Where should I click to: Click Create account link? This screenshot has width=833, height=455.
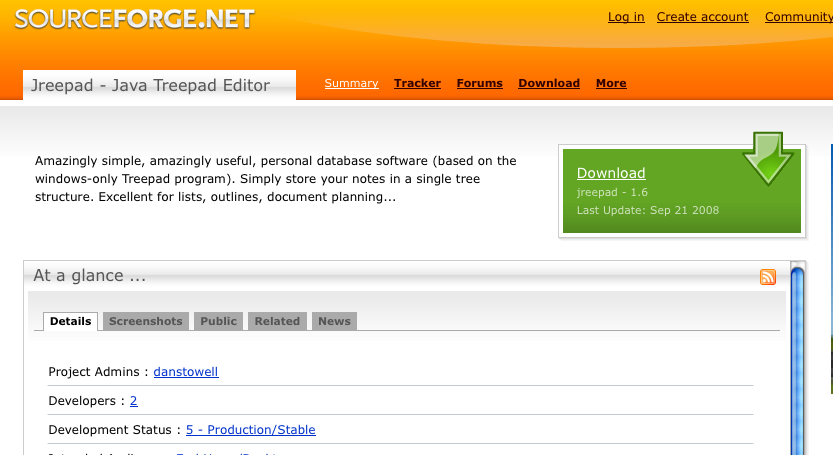click(x=702, y=17)
